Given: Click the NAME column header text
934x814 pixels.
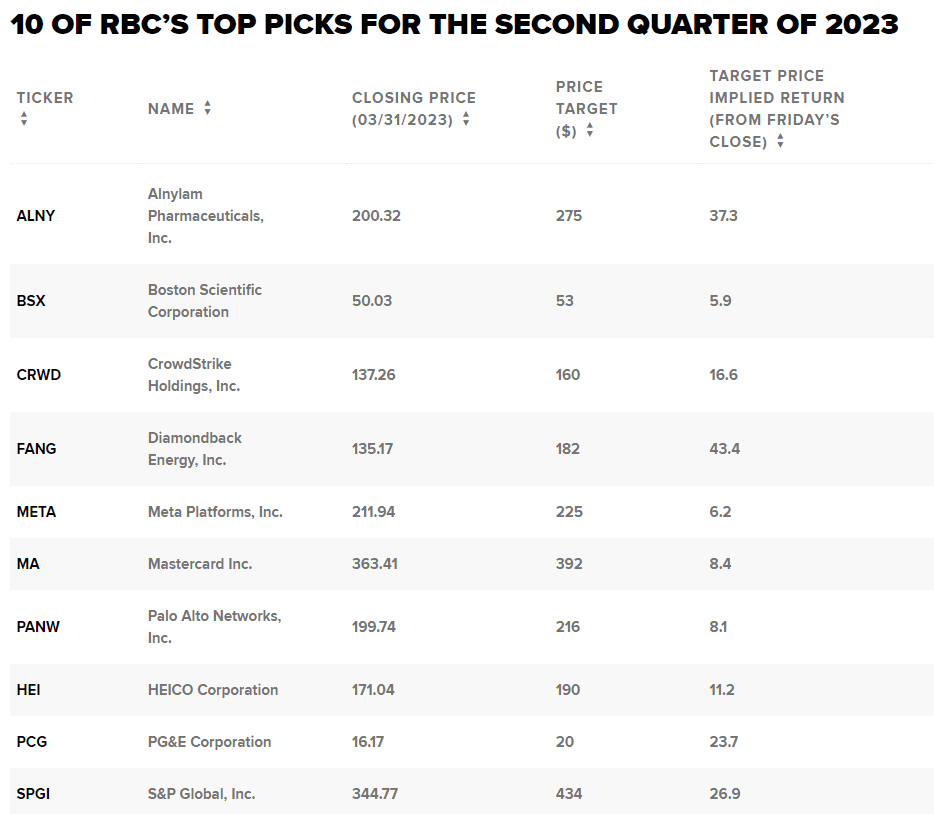Looking at the screenshot, I should 171,108.
